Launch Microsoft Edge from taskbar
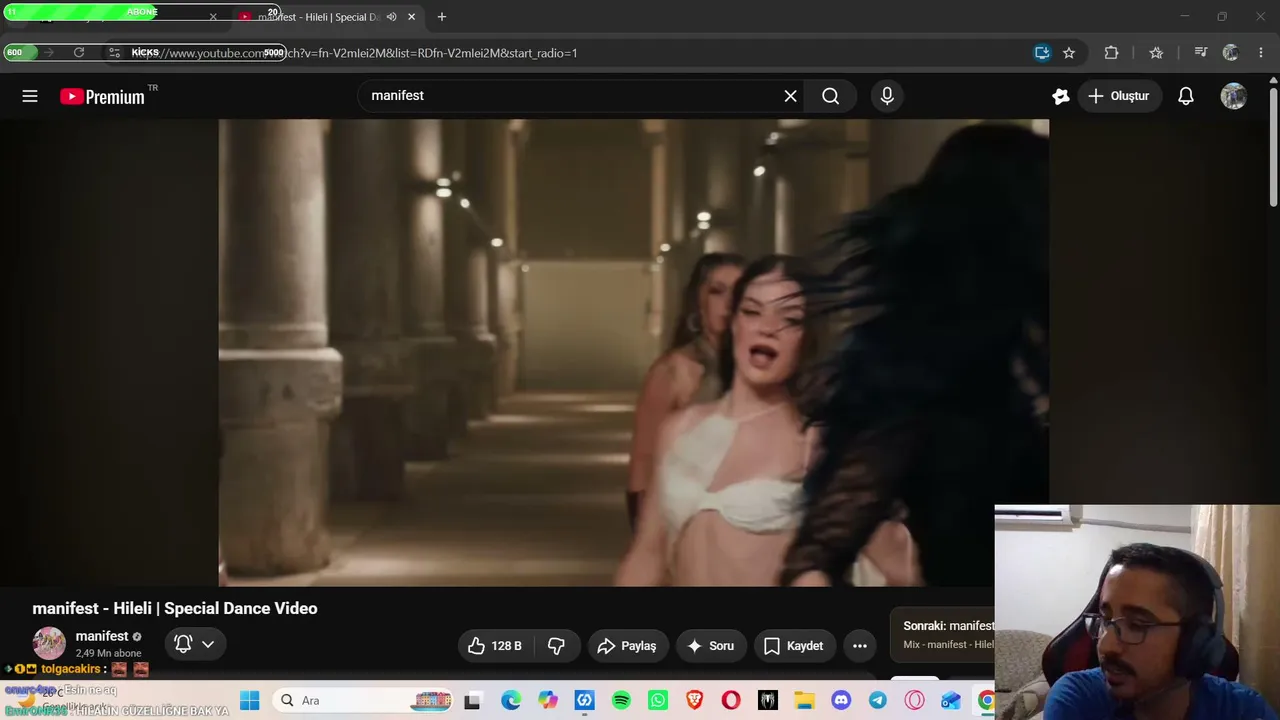 [x=511, y=701]
